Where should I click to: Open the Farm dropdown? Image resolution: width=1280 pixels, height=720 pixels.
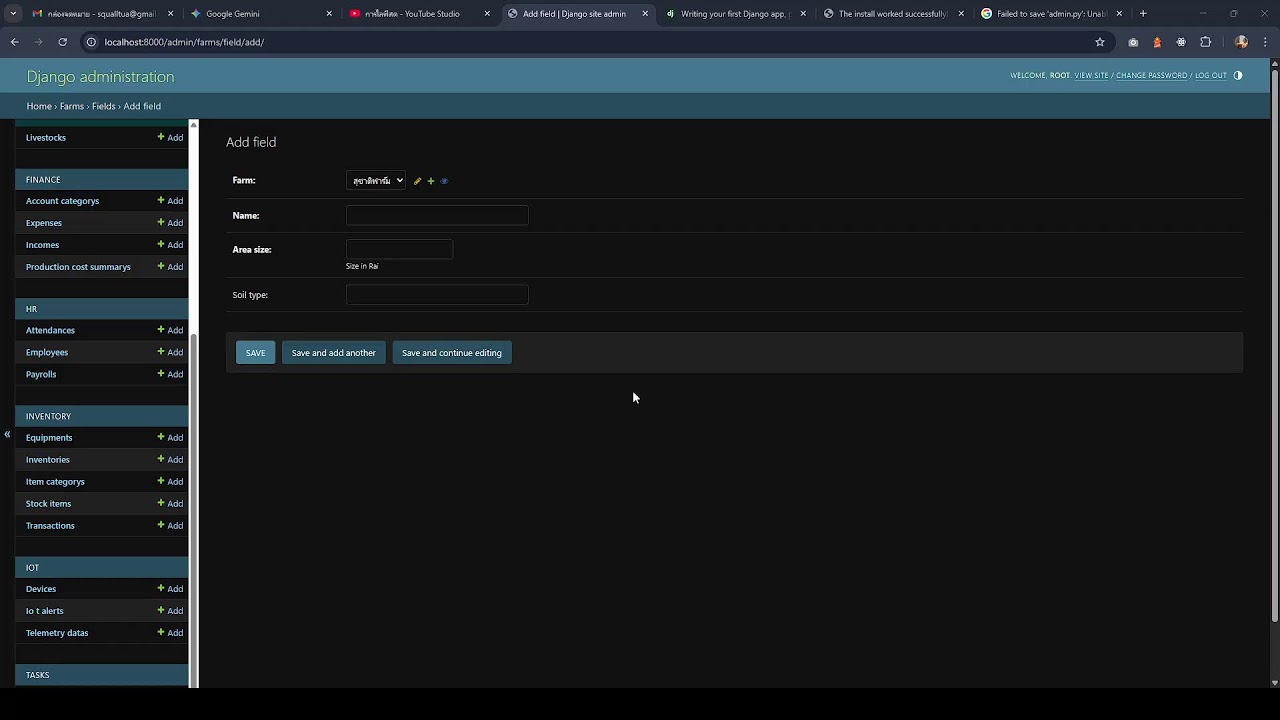pos(376,181)
